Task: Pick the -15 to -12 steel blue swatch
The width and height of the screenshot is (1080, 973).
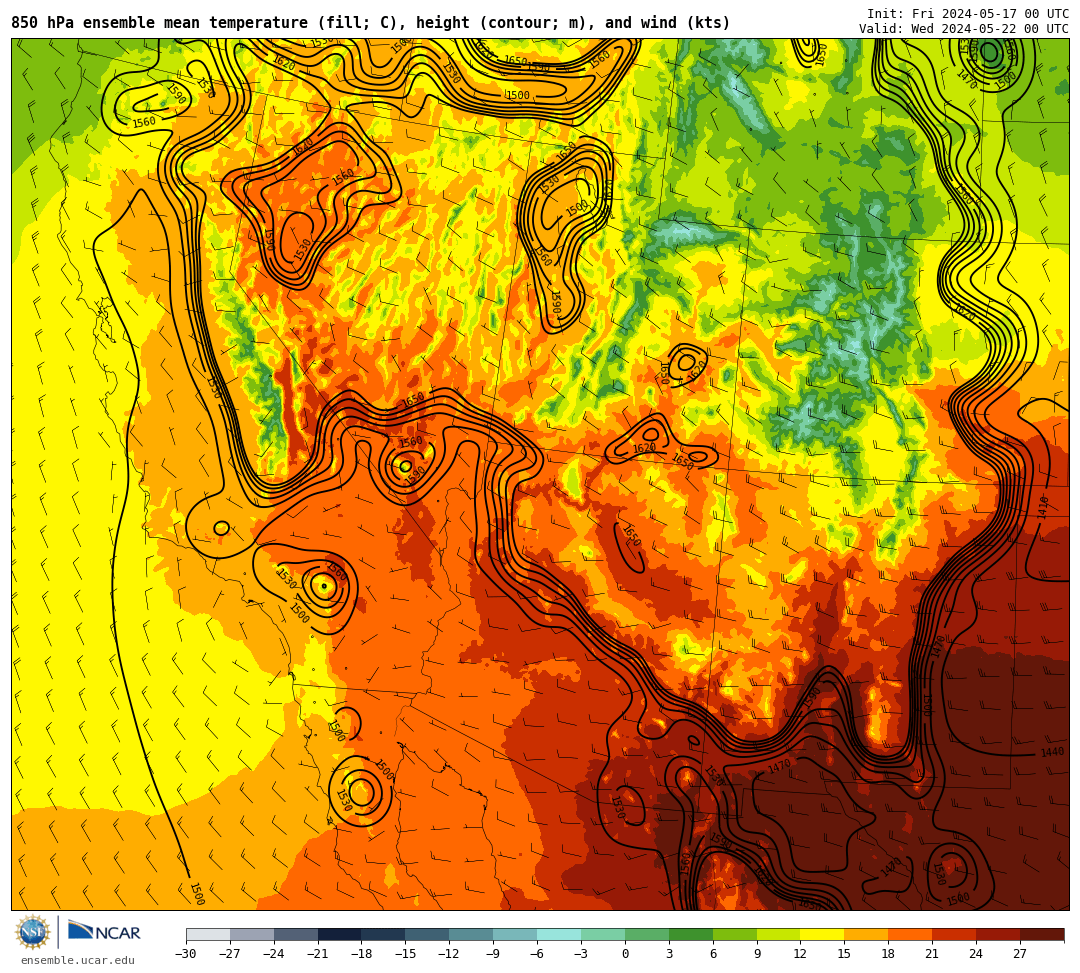Action: click(x=428, y=934)
